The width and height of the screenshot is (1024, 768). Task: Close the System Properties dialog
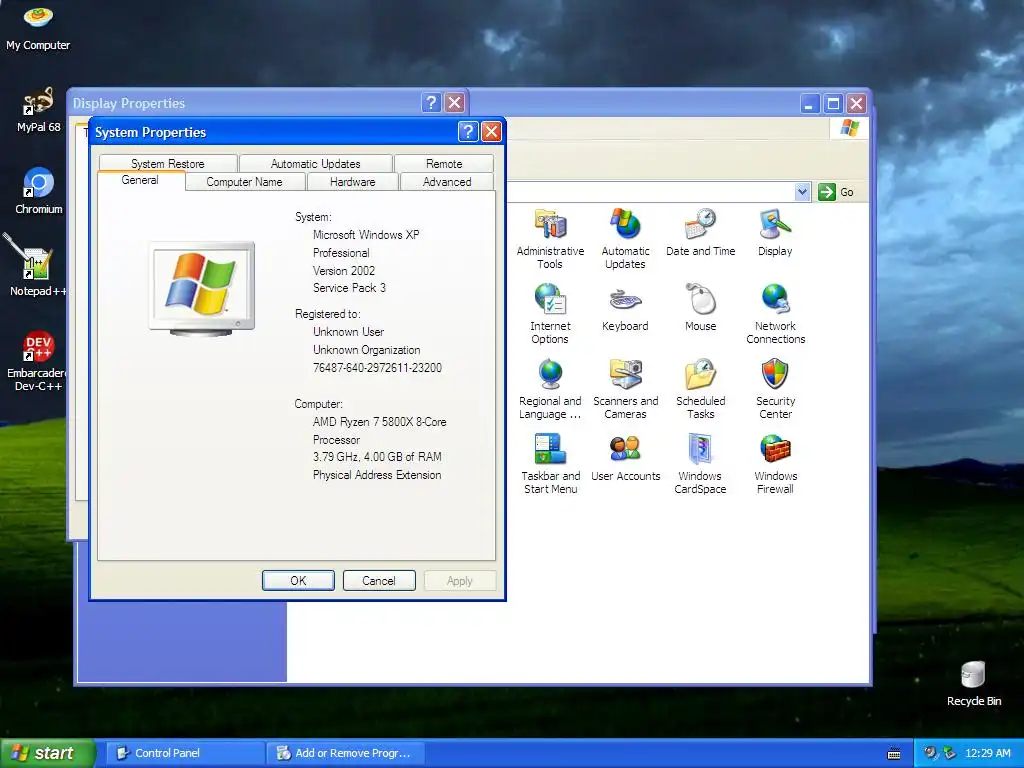[491, 132]
